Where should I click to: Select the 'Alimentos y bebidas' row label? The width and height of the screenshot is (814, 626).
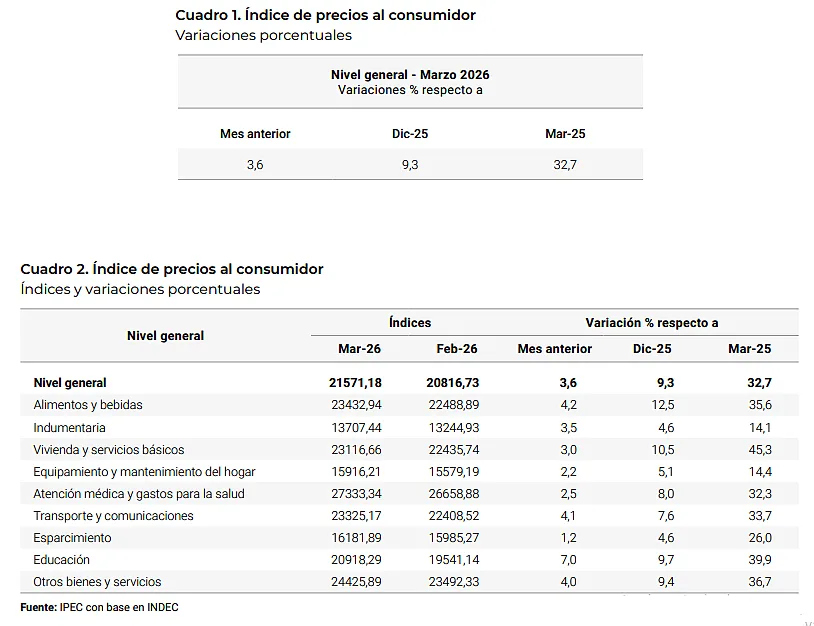(88, 405)
